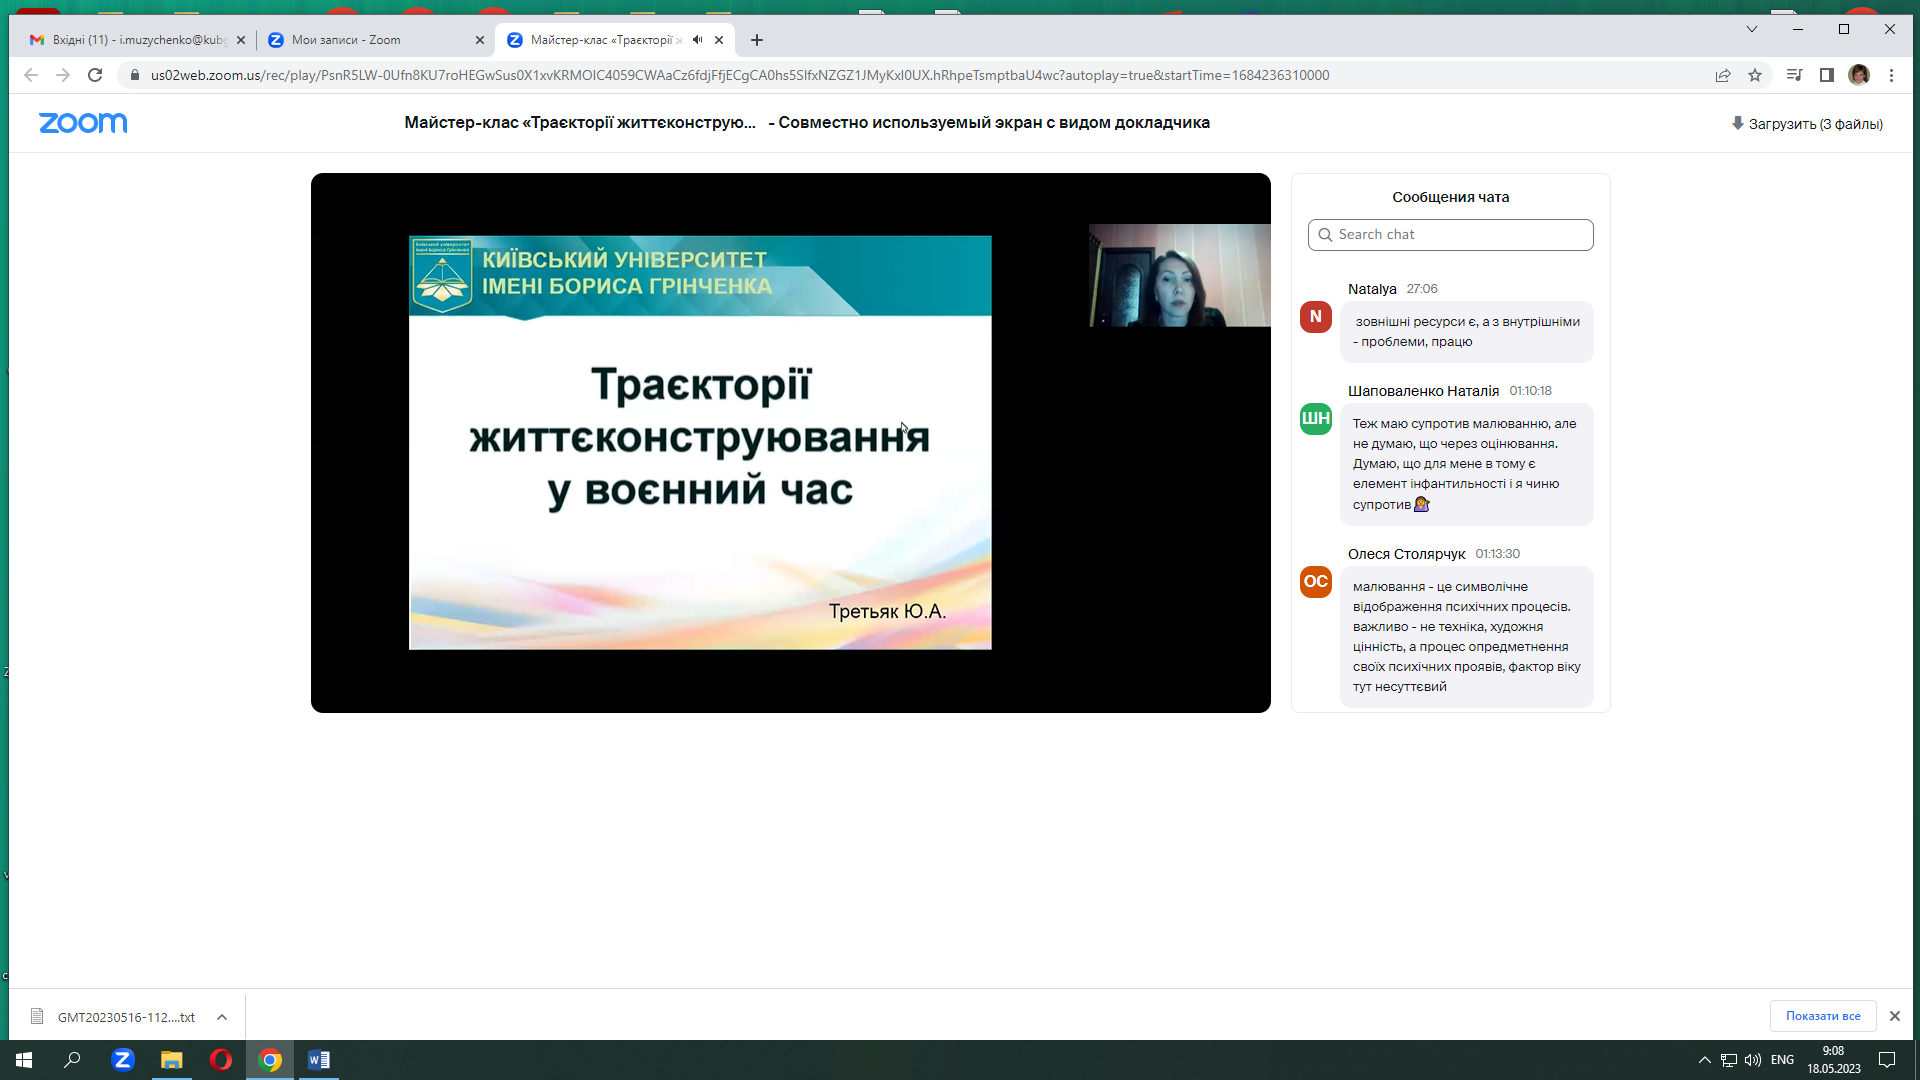Launch Microsoft Word from the taskbar
1920x1080 pixels.
coord(319,1060)
